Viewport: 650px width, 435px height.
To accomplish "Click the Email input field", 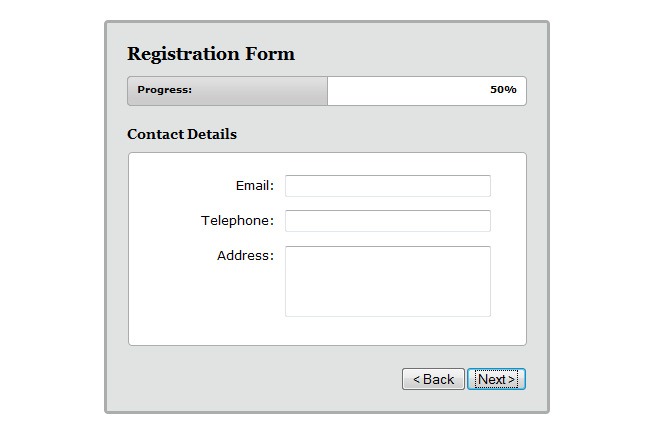I will (x=387, y=186).
